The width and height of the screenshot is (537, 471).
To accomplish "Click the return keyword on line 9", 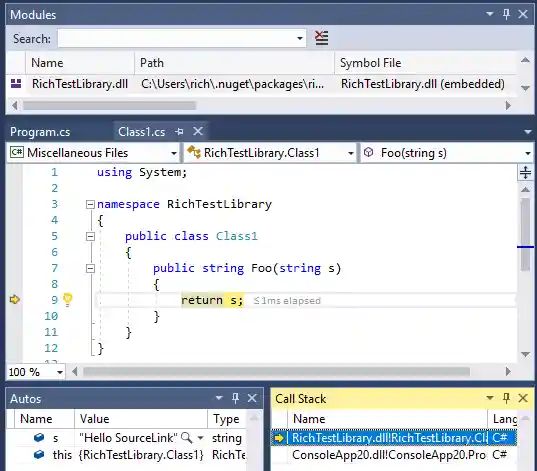I will tap(202, 300).
